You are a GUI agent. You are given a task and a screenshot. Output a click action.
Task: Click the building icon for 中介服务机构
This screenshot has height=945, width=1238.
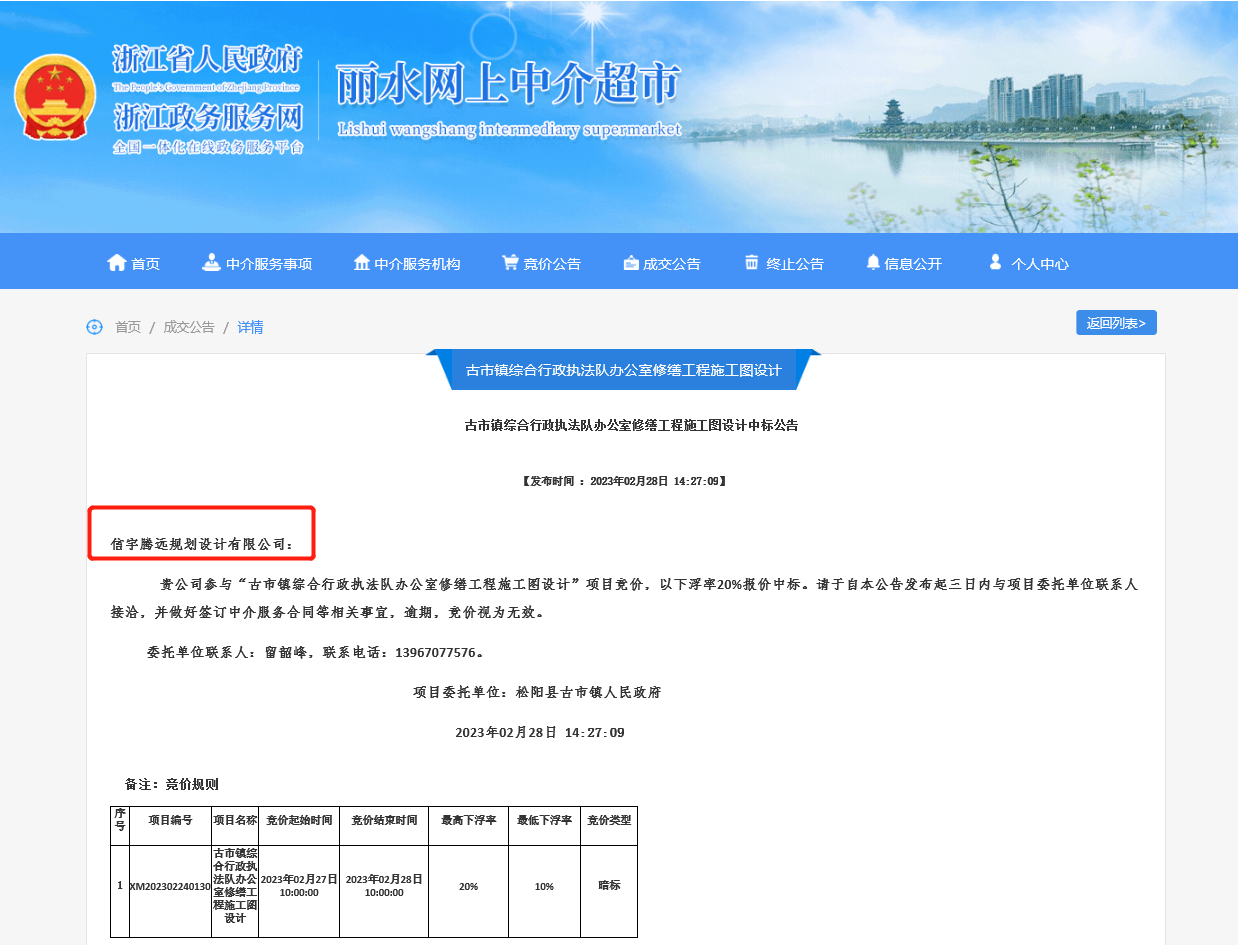(362, 262)
